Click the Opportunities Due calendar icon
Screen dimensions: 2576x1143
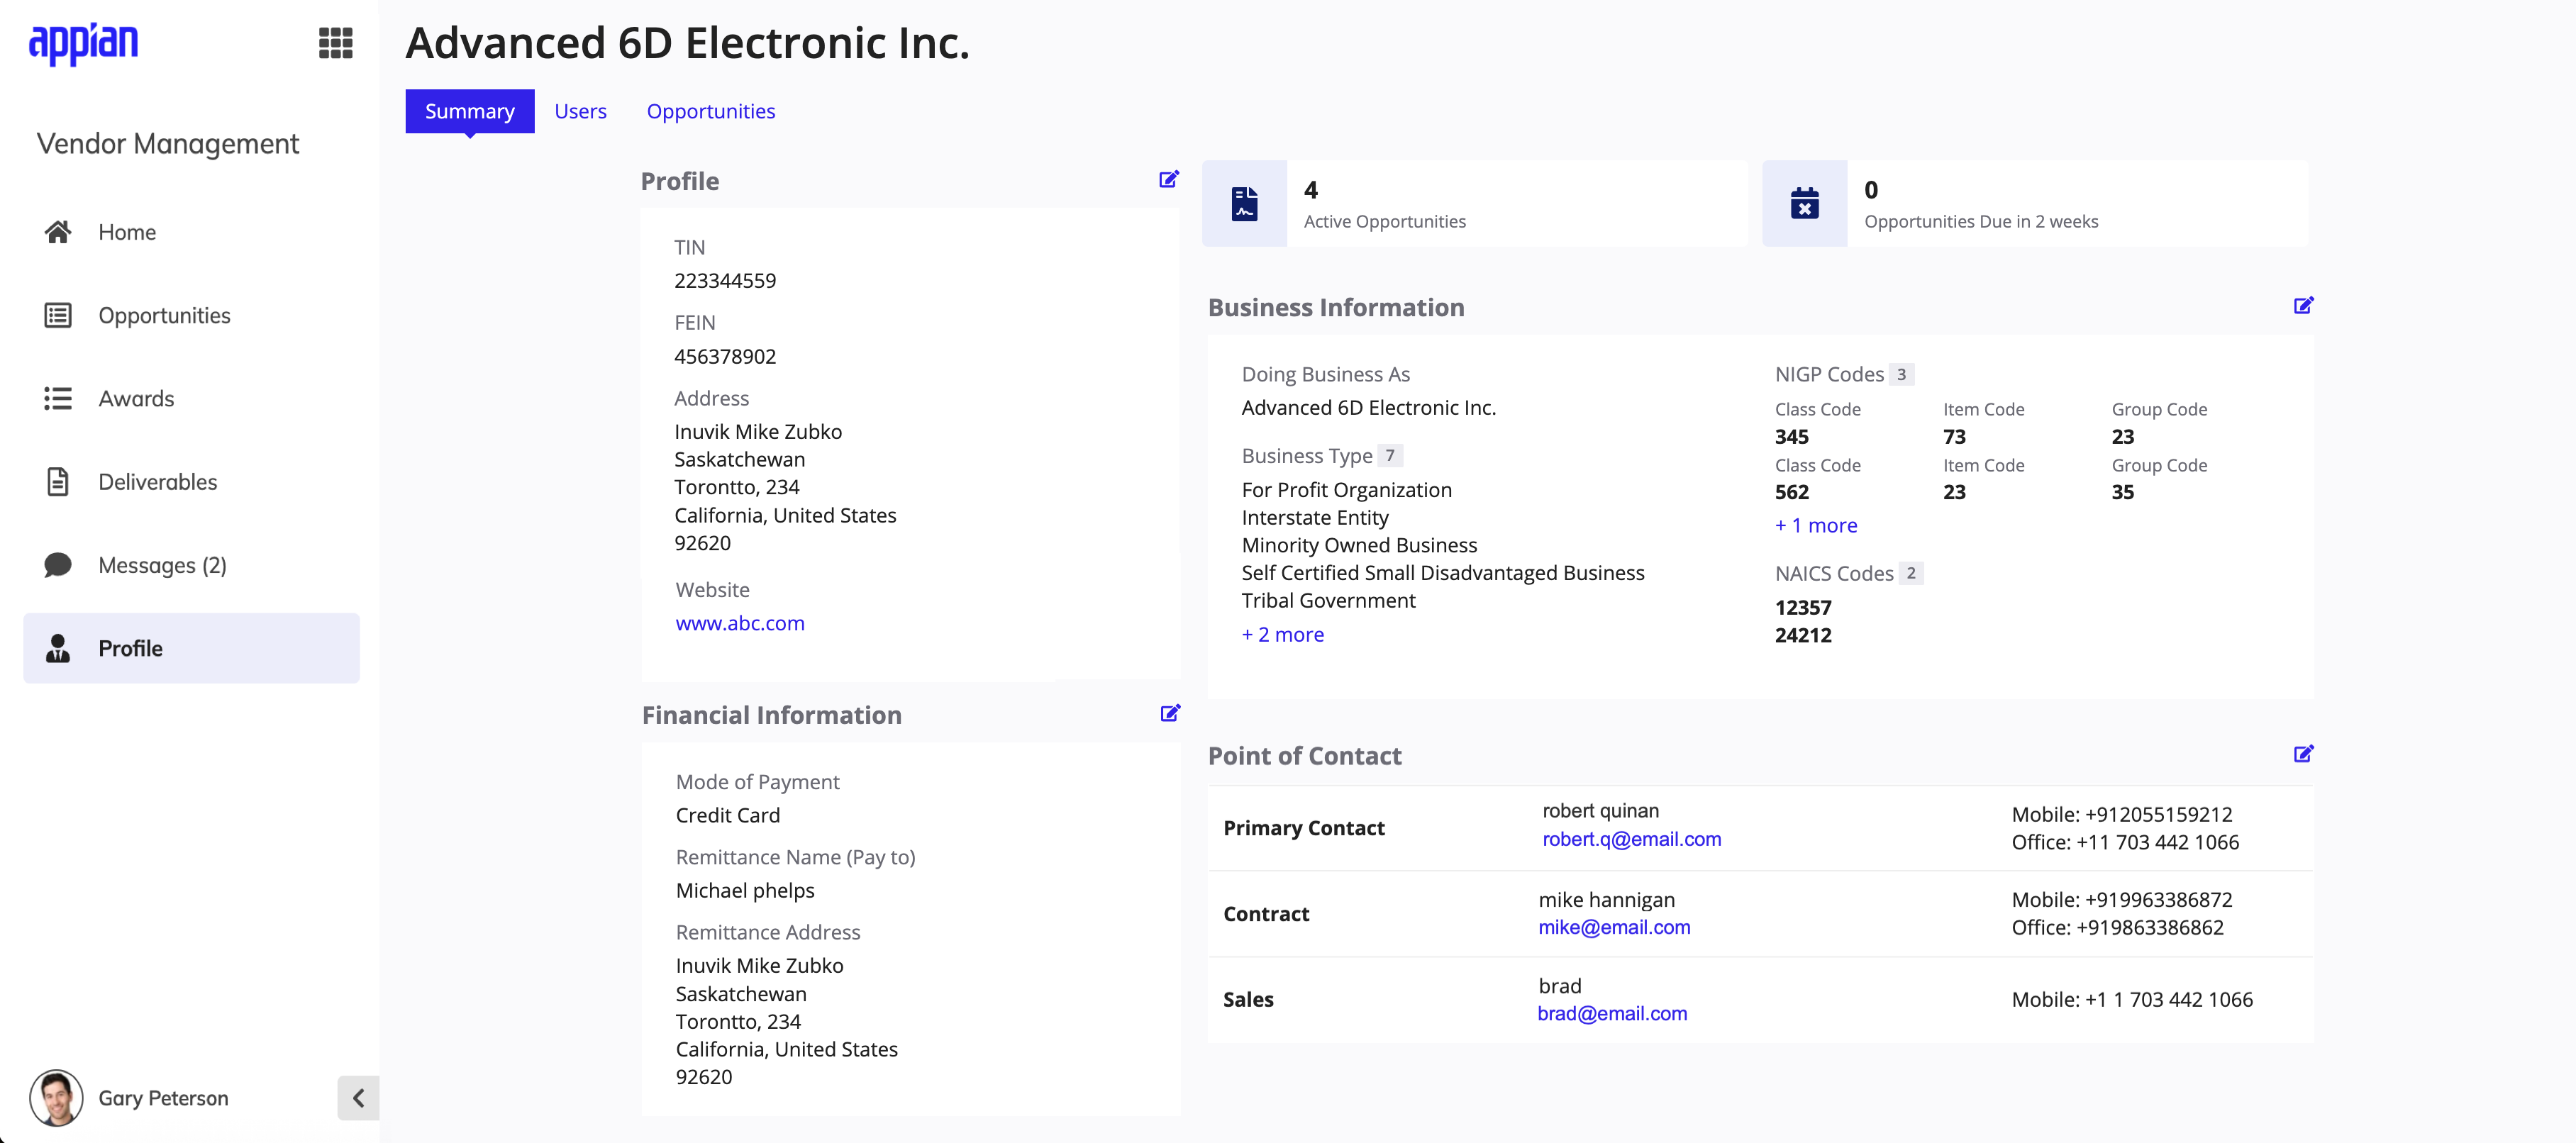[x=1804, y=204]
